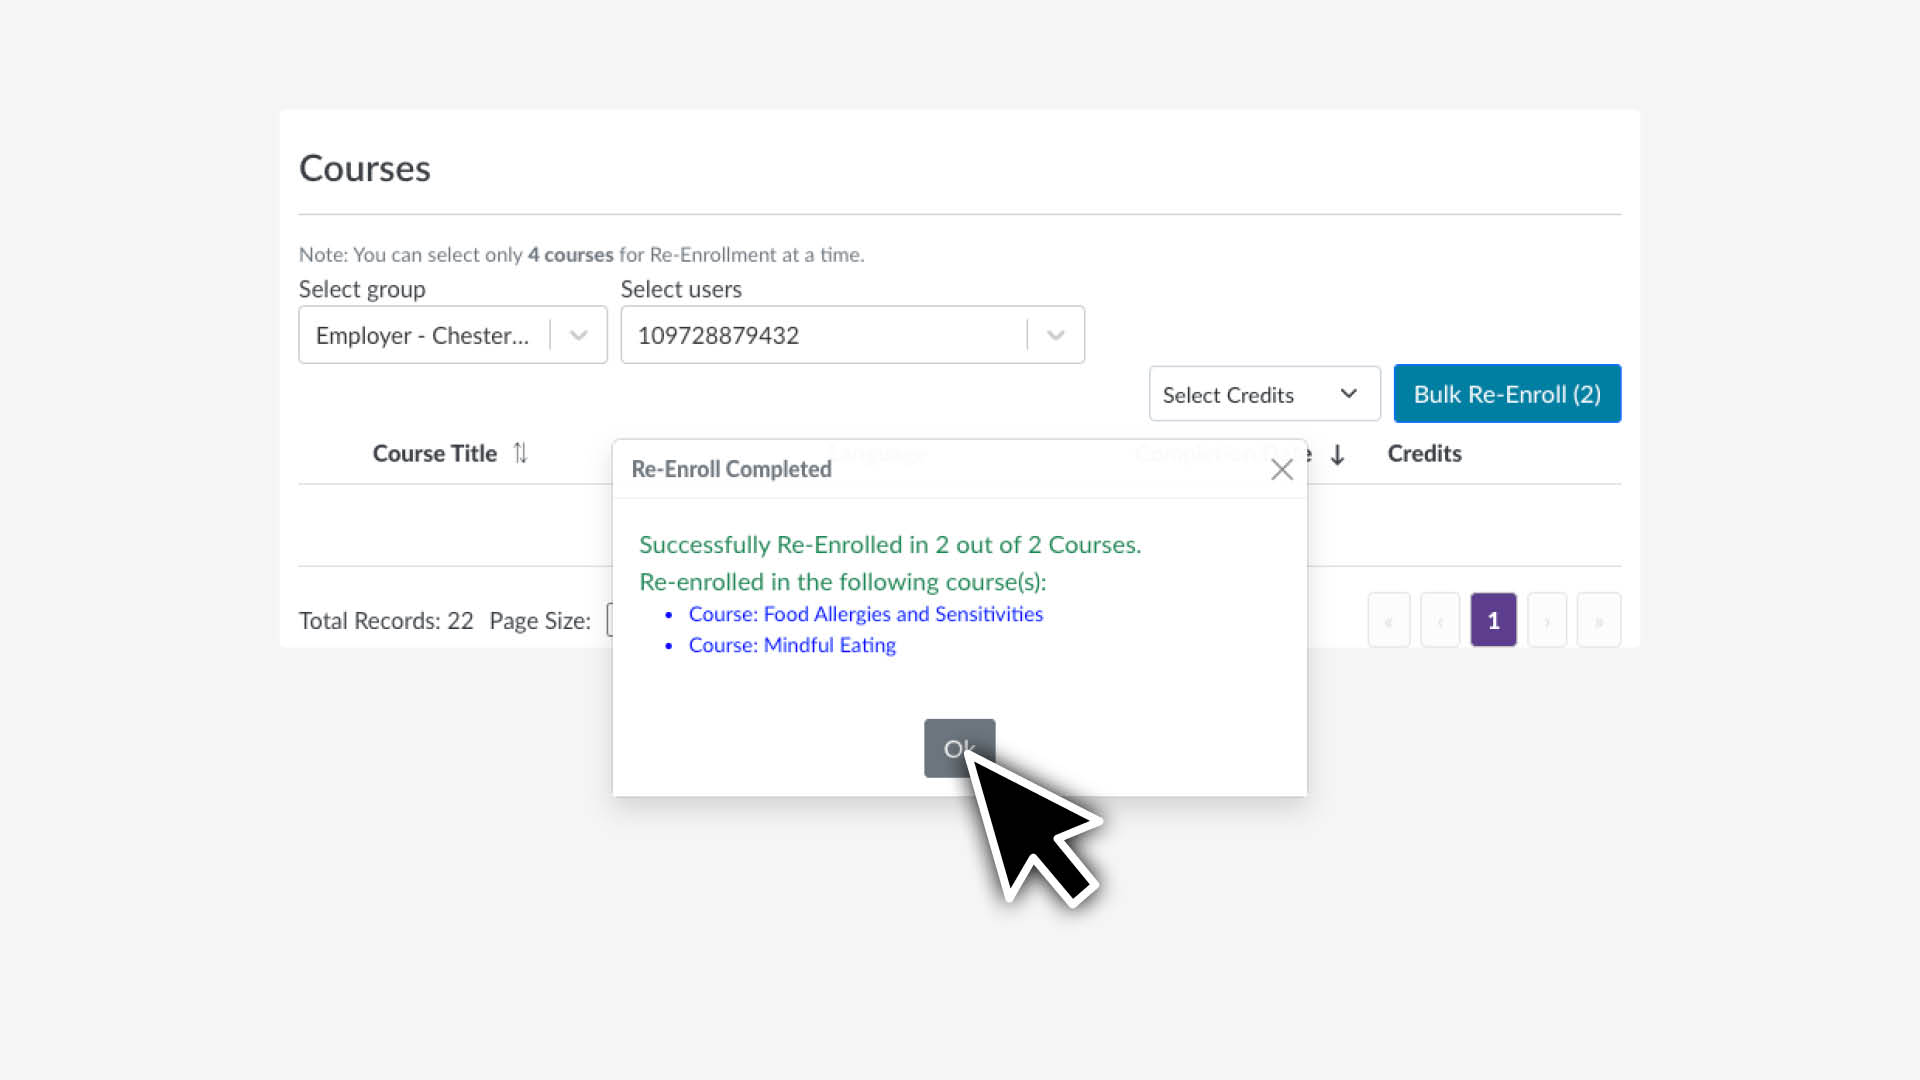This screenshot has width=1920, height=1080.
Task: Open the Food Allergies and Sensitivities course link
Action: click(x=865, y=614)
